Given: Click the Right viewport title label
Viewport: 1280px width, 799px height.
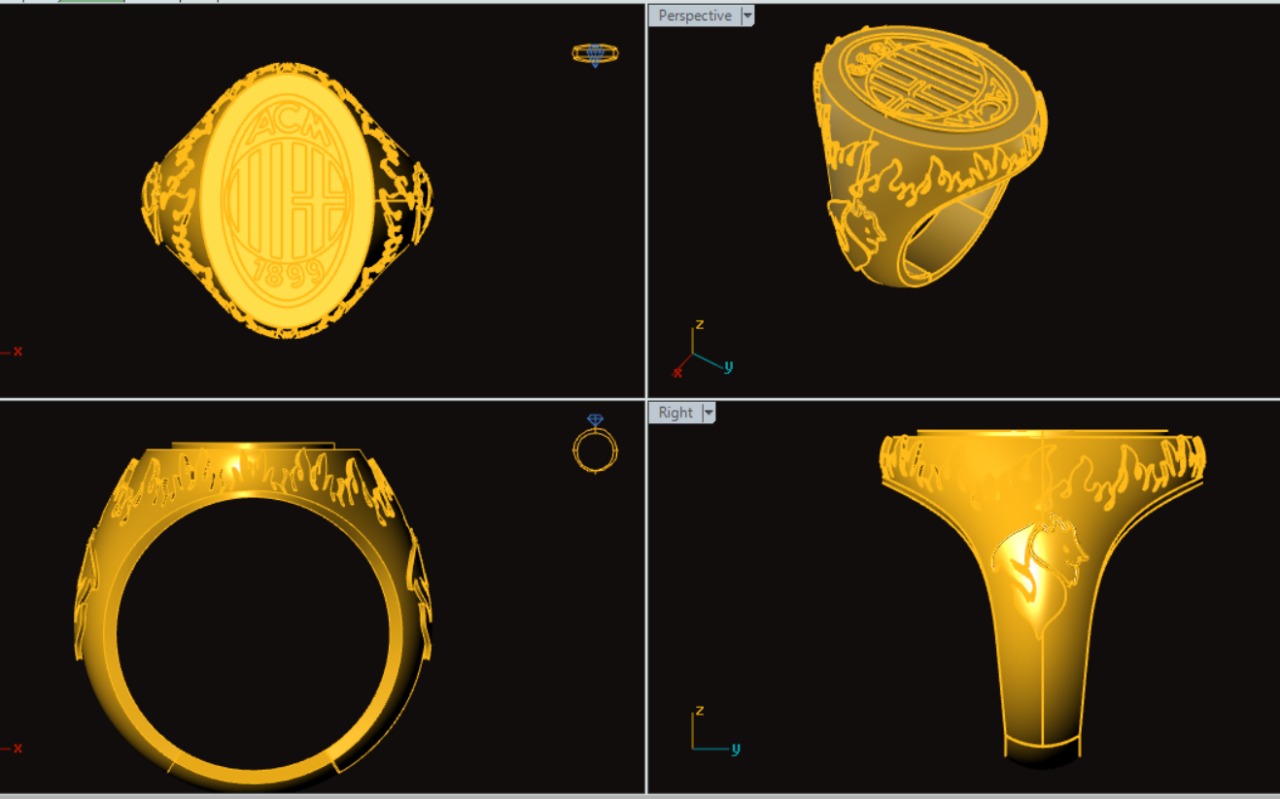Looking at the screenshot, I should (675, 413).
